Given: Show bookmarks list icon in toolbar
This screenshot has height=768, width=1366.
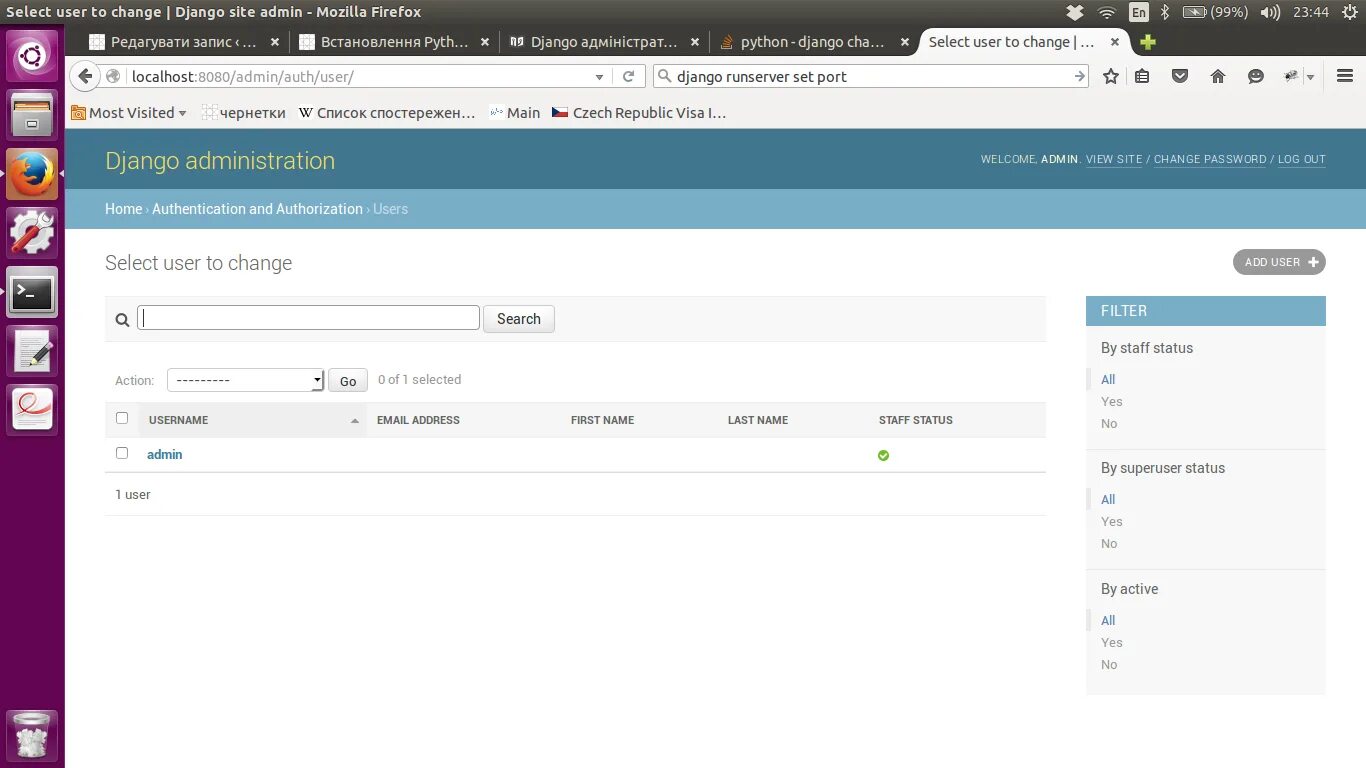Looking at the screenshot, I should pos(1142,76).
